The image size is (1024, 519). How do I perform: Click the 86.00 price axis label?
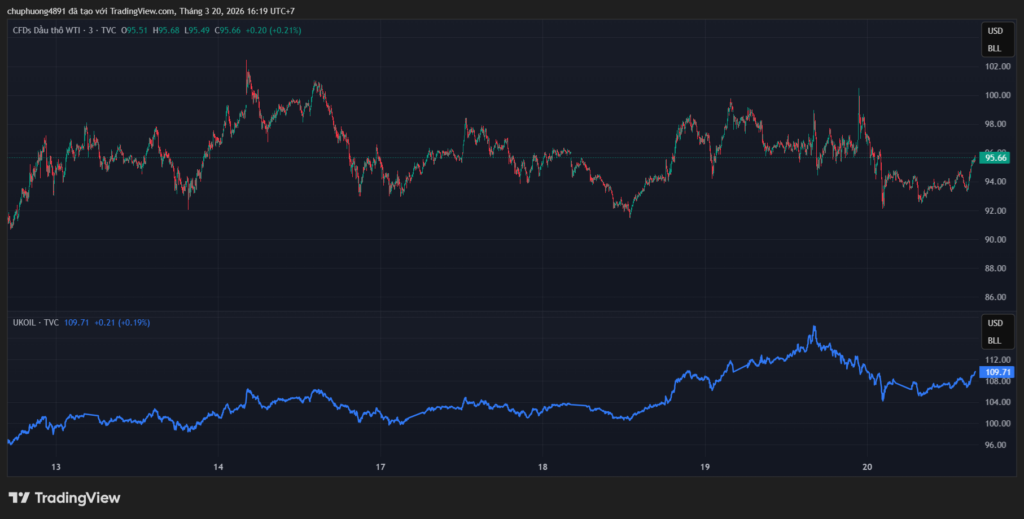pos(996,298)
